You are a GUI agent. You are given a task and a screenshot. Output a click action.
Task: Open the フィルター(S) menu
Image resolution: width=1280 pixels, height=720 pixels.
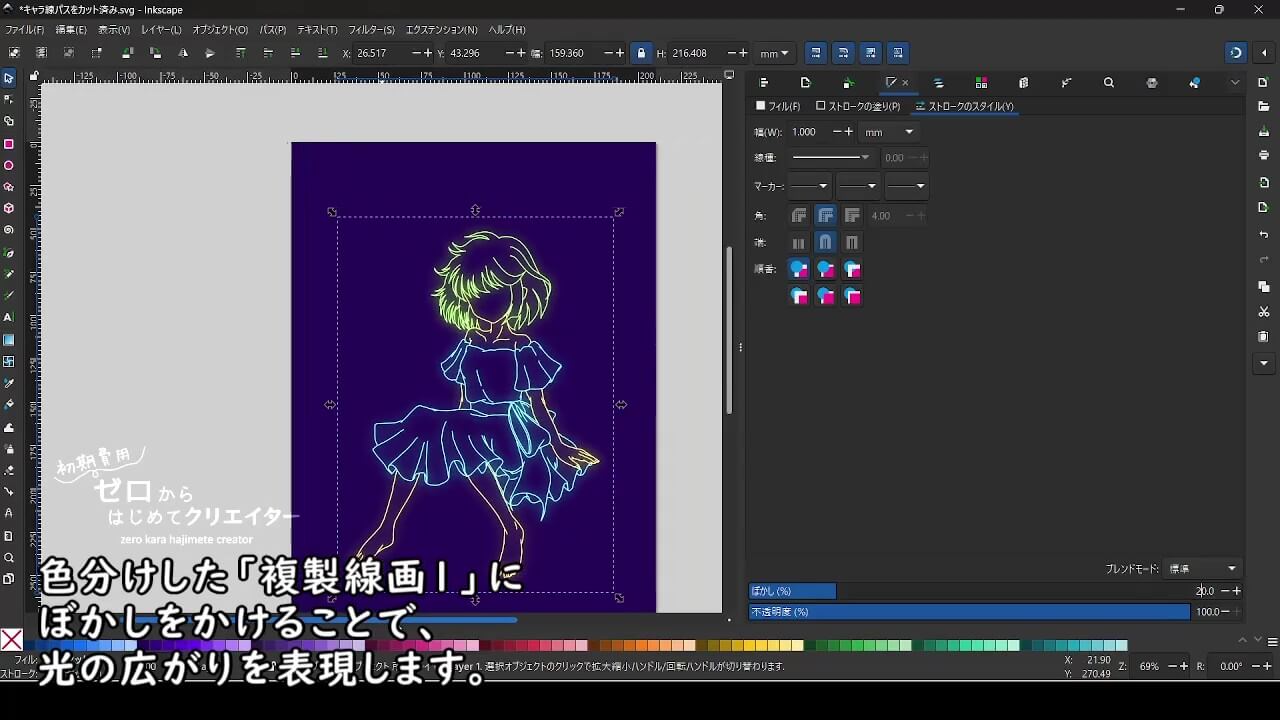coord(371,30)
